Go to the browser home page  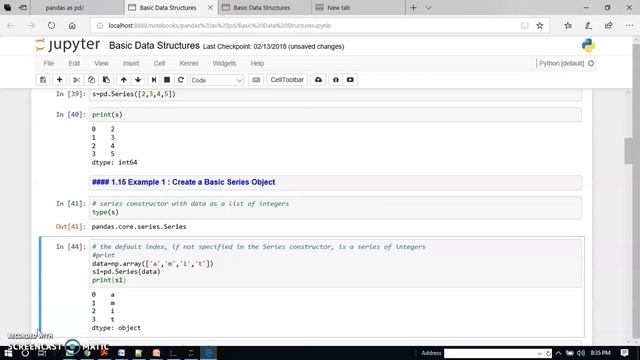click(72, 25)
